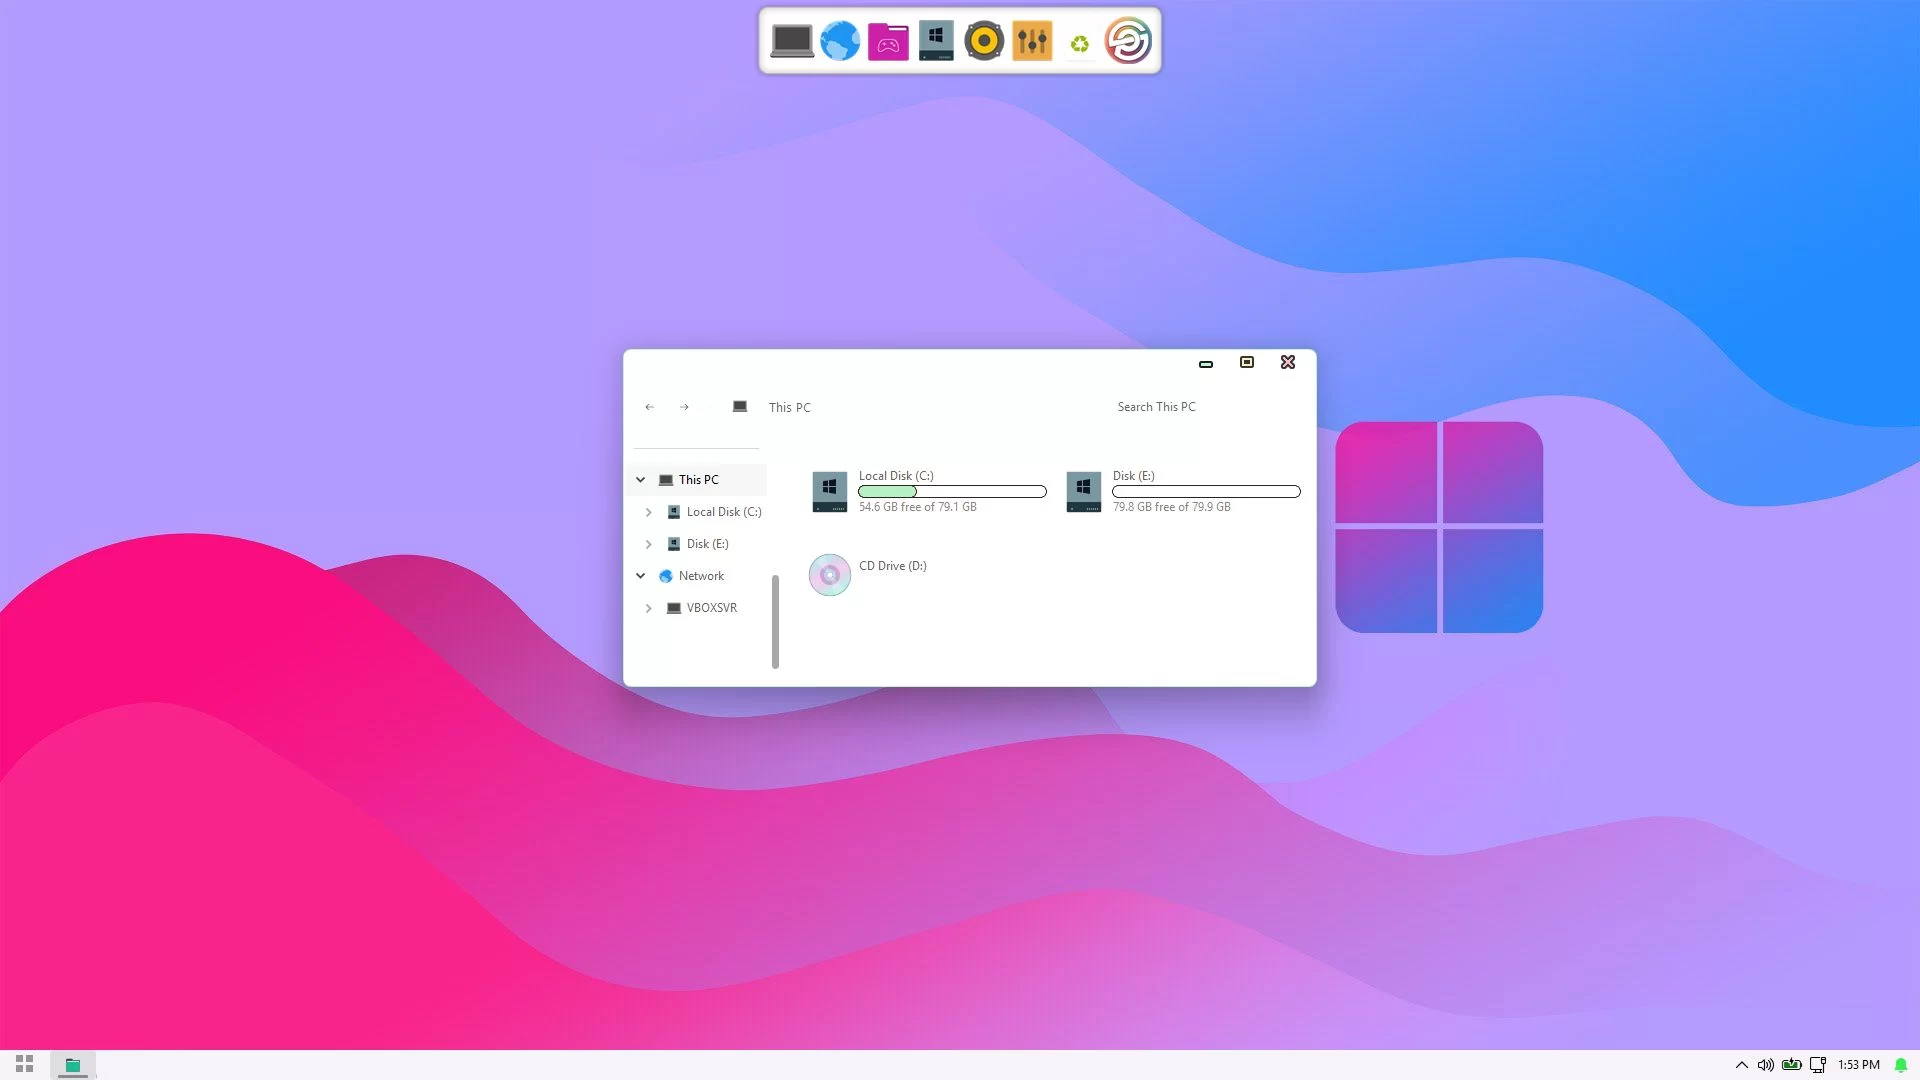Image resolution: width=1920 pixels, height=1080 pixels.
Task: Select This PC in navigation tree
Action: [698, 480]
